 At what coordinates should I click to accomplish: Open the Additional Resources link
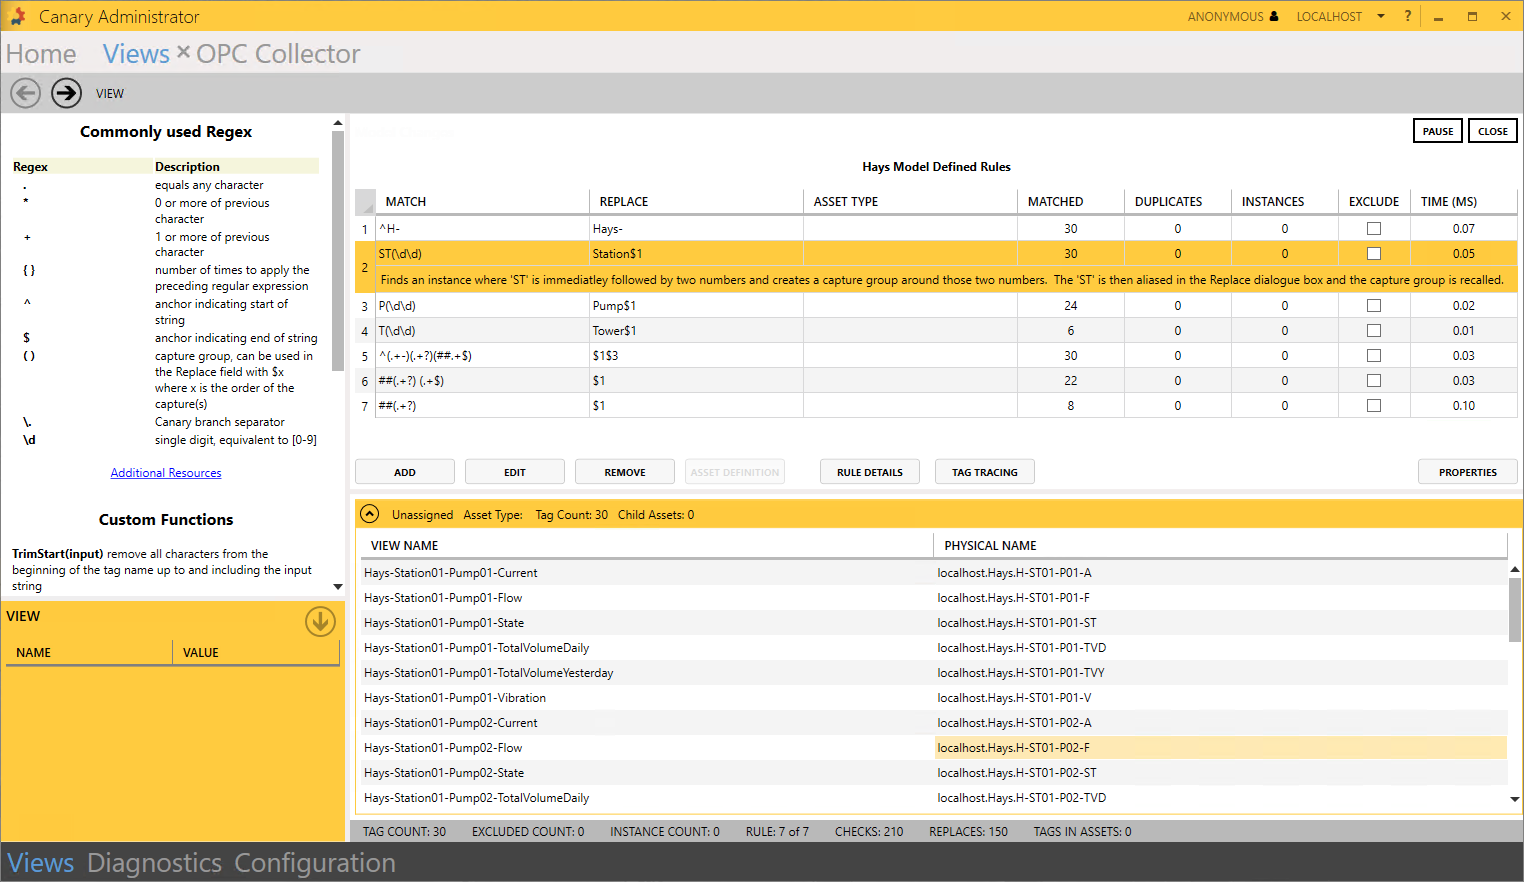coord(166,473)
